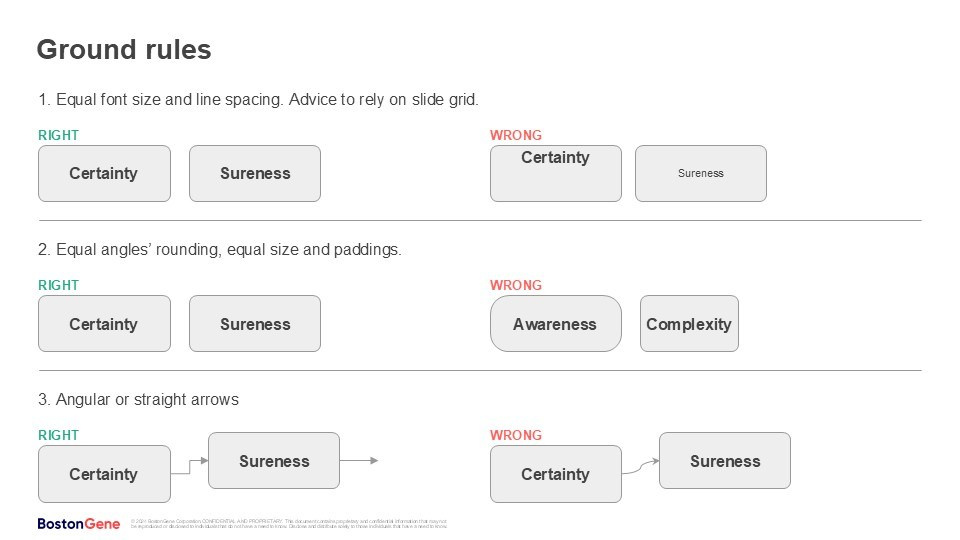Click the rule 1 text about equal font size

(259, 100)
